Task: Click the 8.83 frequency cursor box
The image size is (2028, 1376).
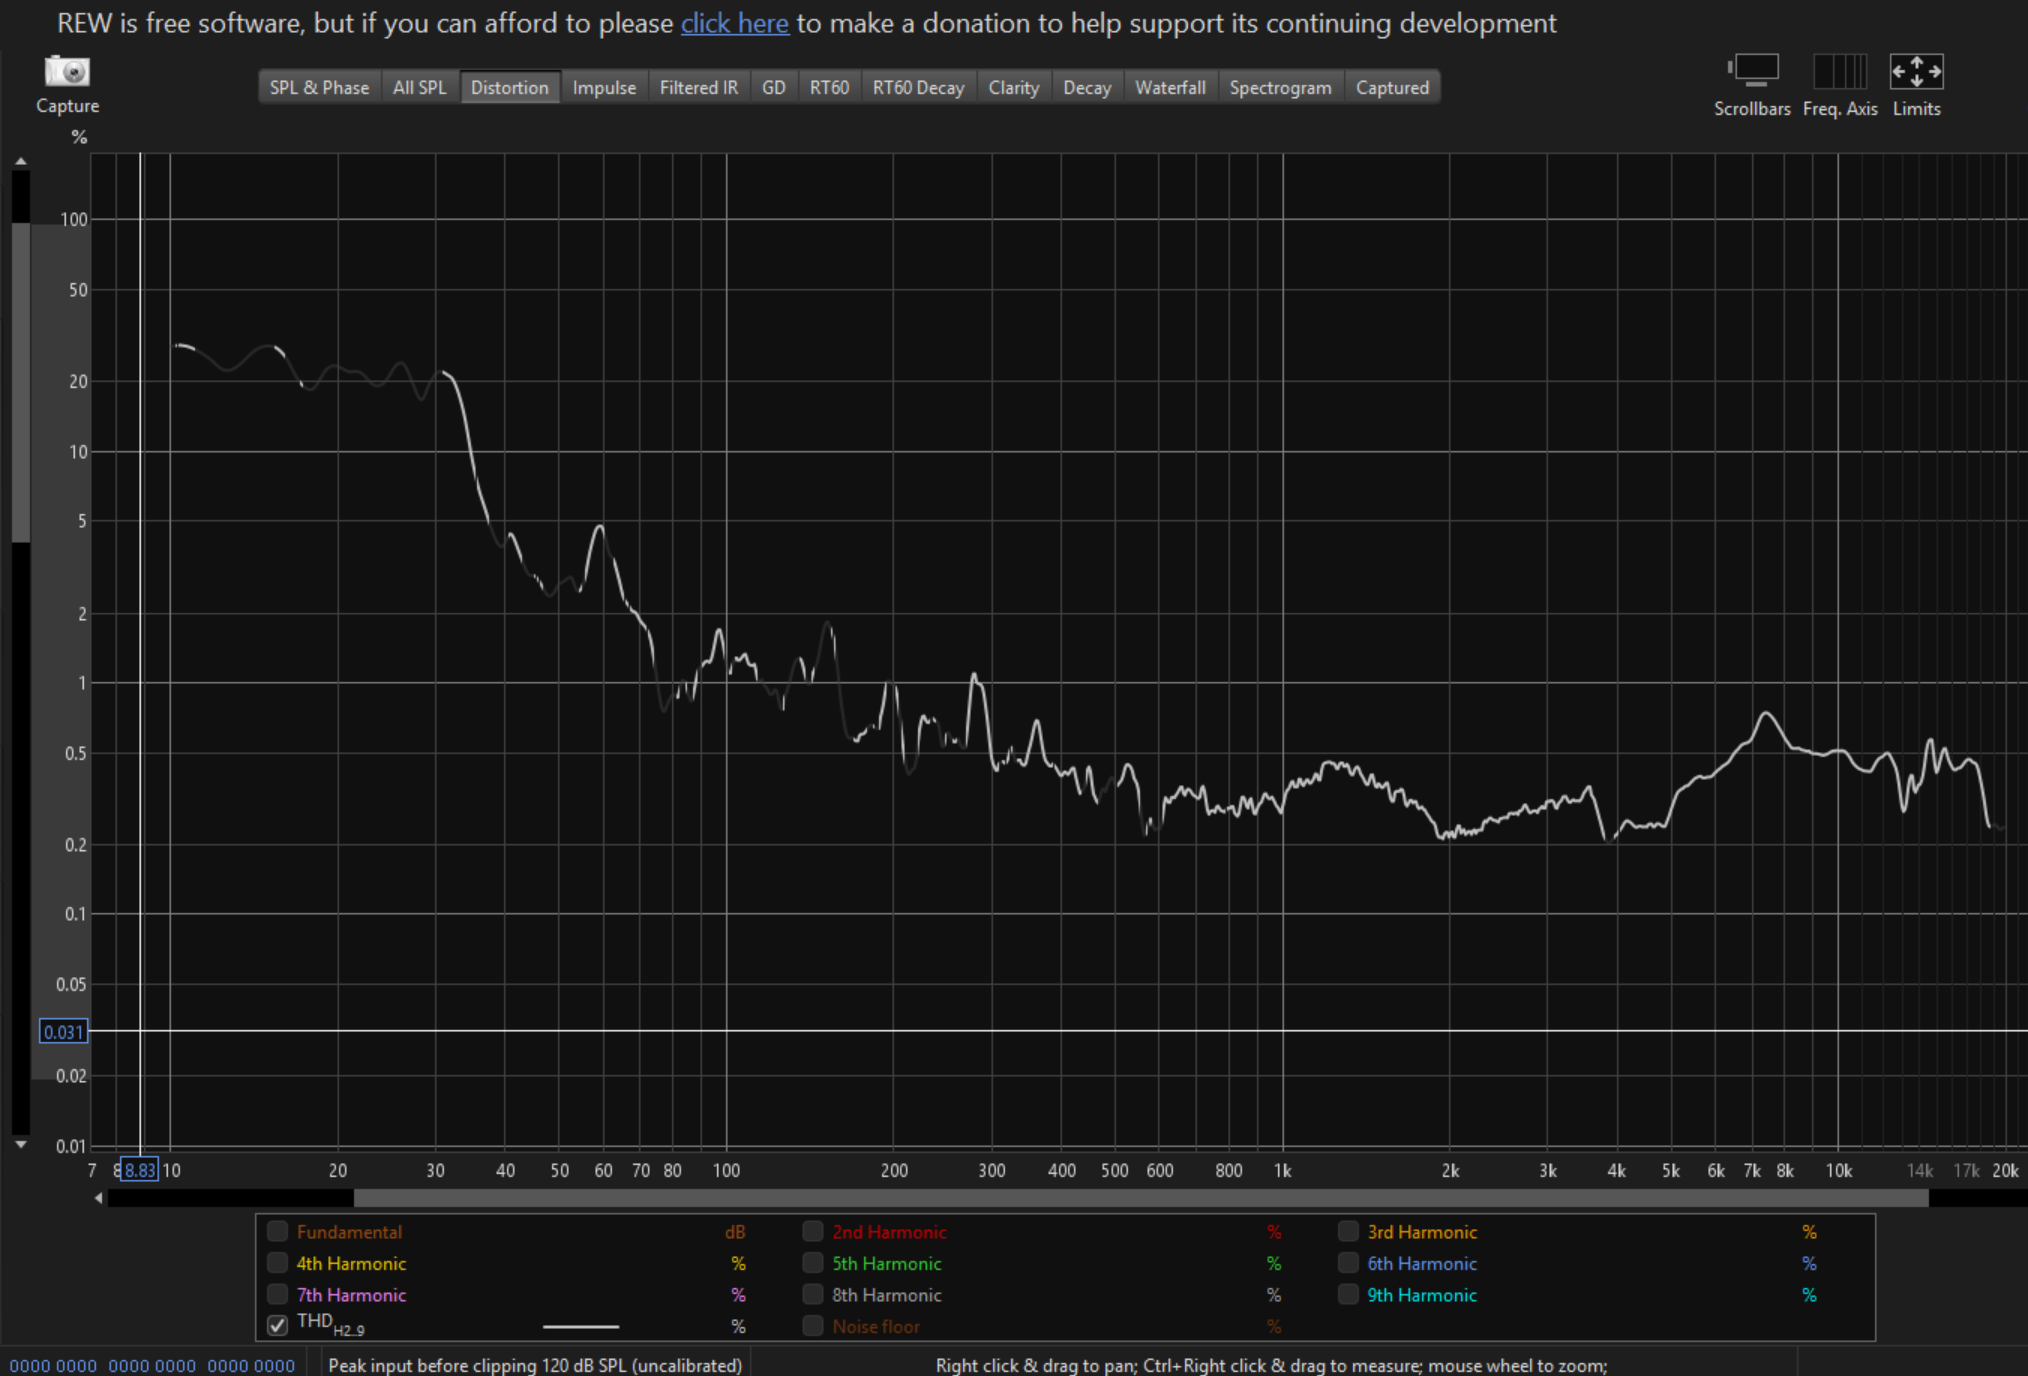Action: point(140,1170)
